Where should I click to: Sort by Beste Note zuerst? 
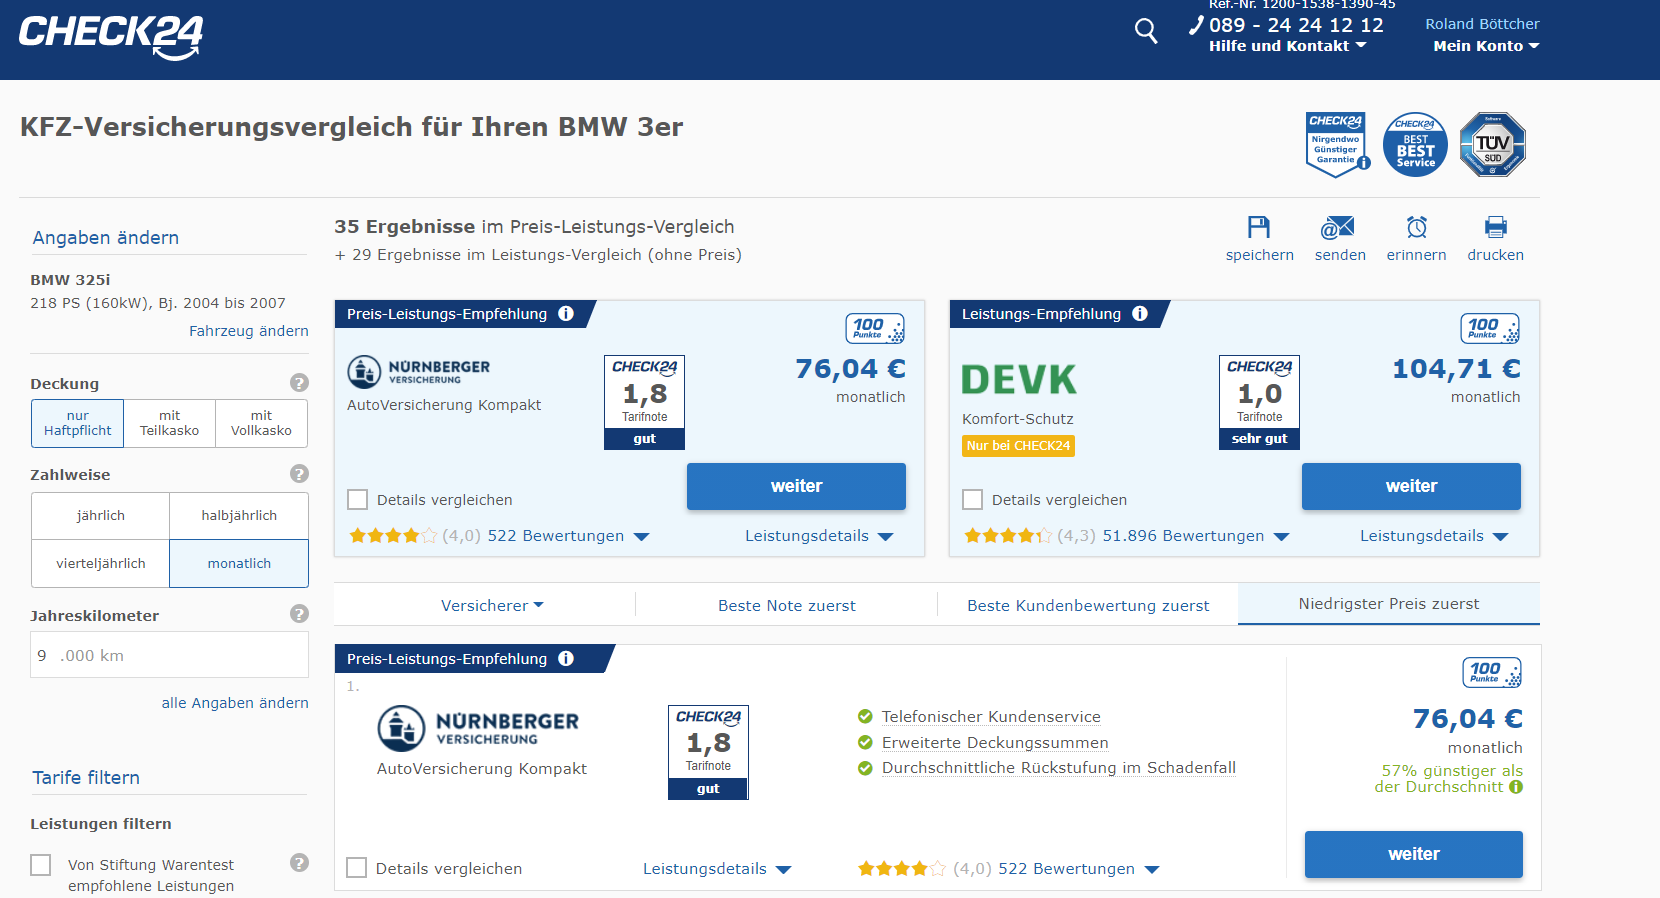(787, 605)
